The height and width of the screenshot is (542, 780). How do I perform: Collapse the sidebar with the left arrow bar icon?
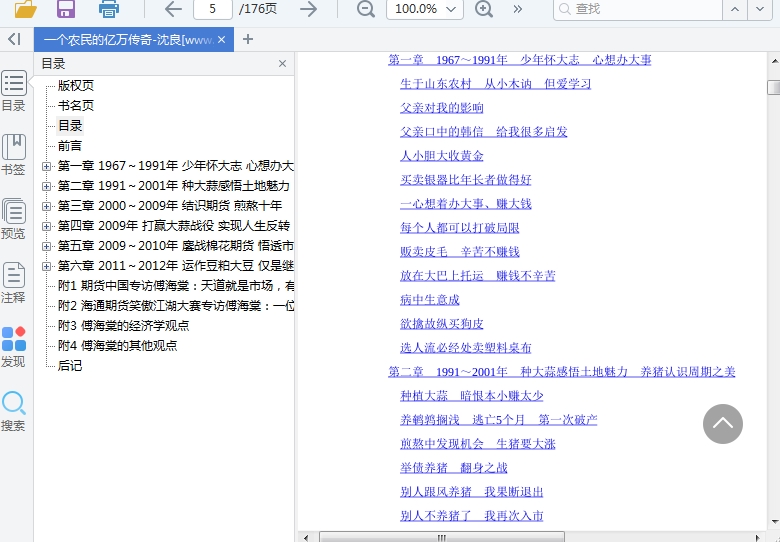pyautogui.click(x=15, y=39)
